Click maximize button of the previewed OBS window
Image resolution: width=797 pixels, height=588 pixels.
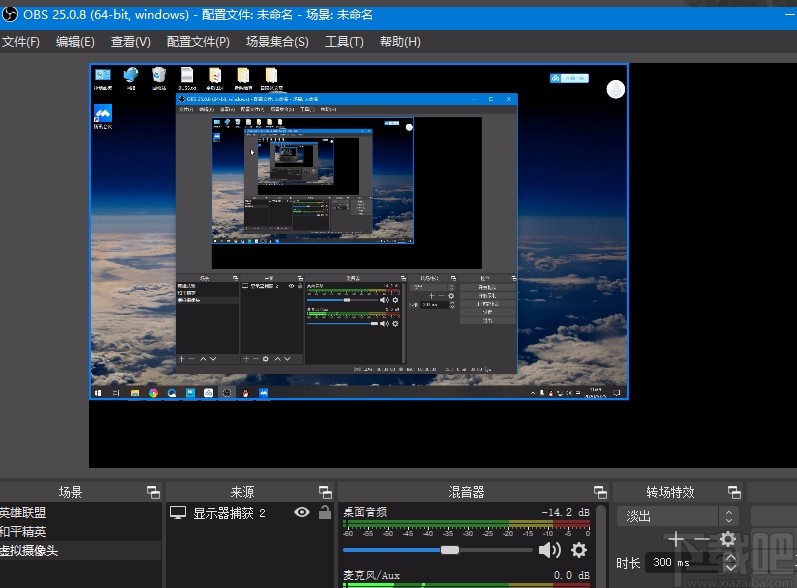point(491,99)
